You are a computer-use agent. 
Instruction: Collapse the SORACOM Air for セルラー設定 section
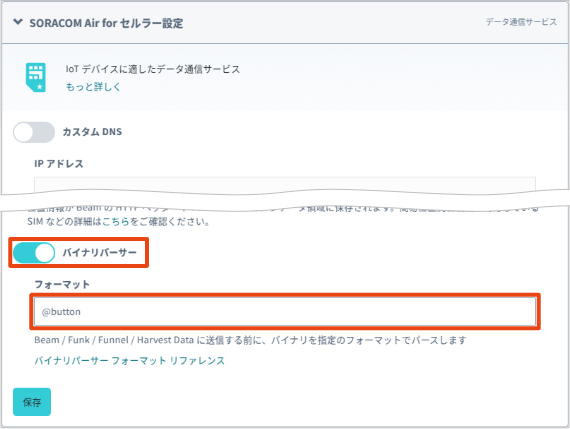[18, 23]
